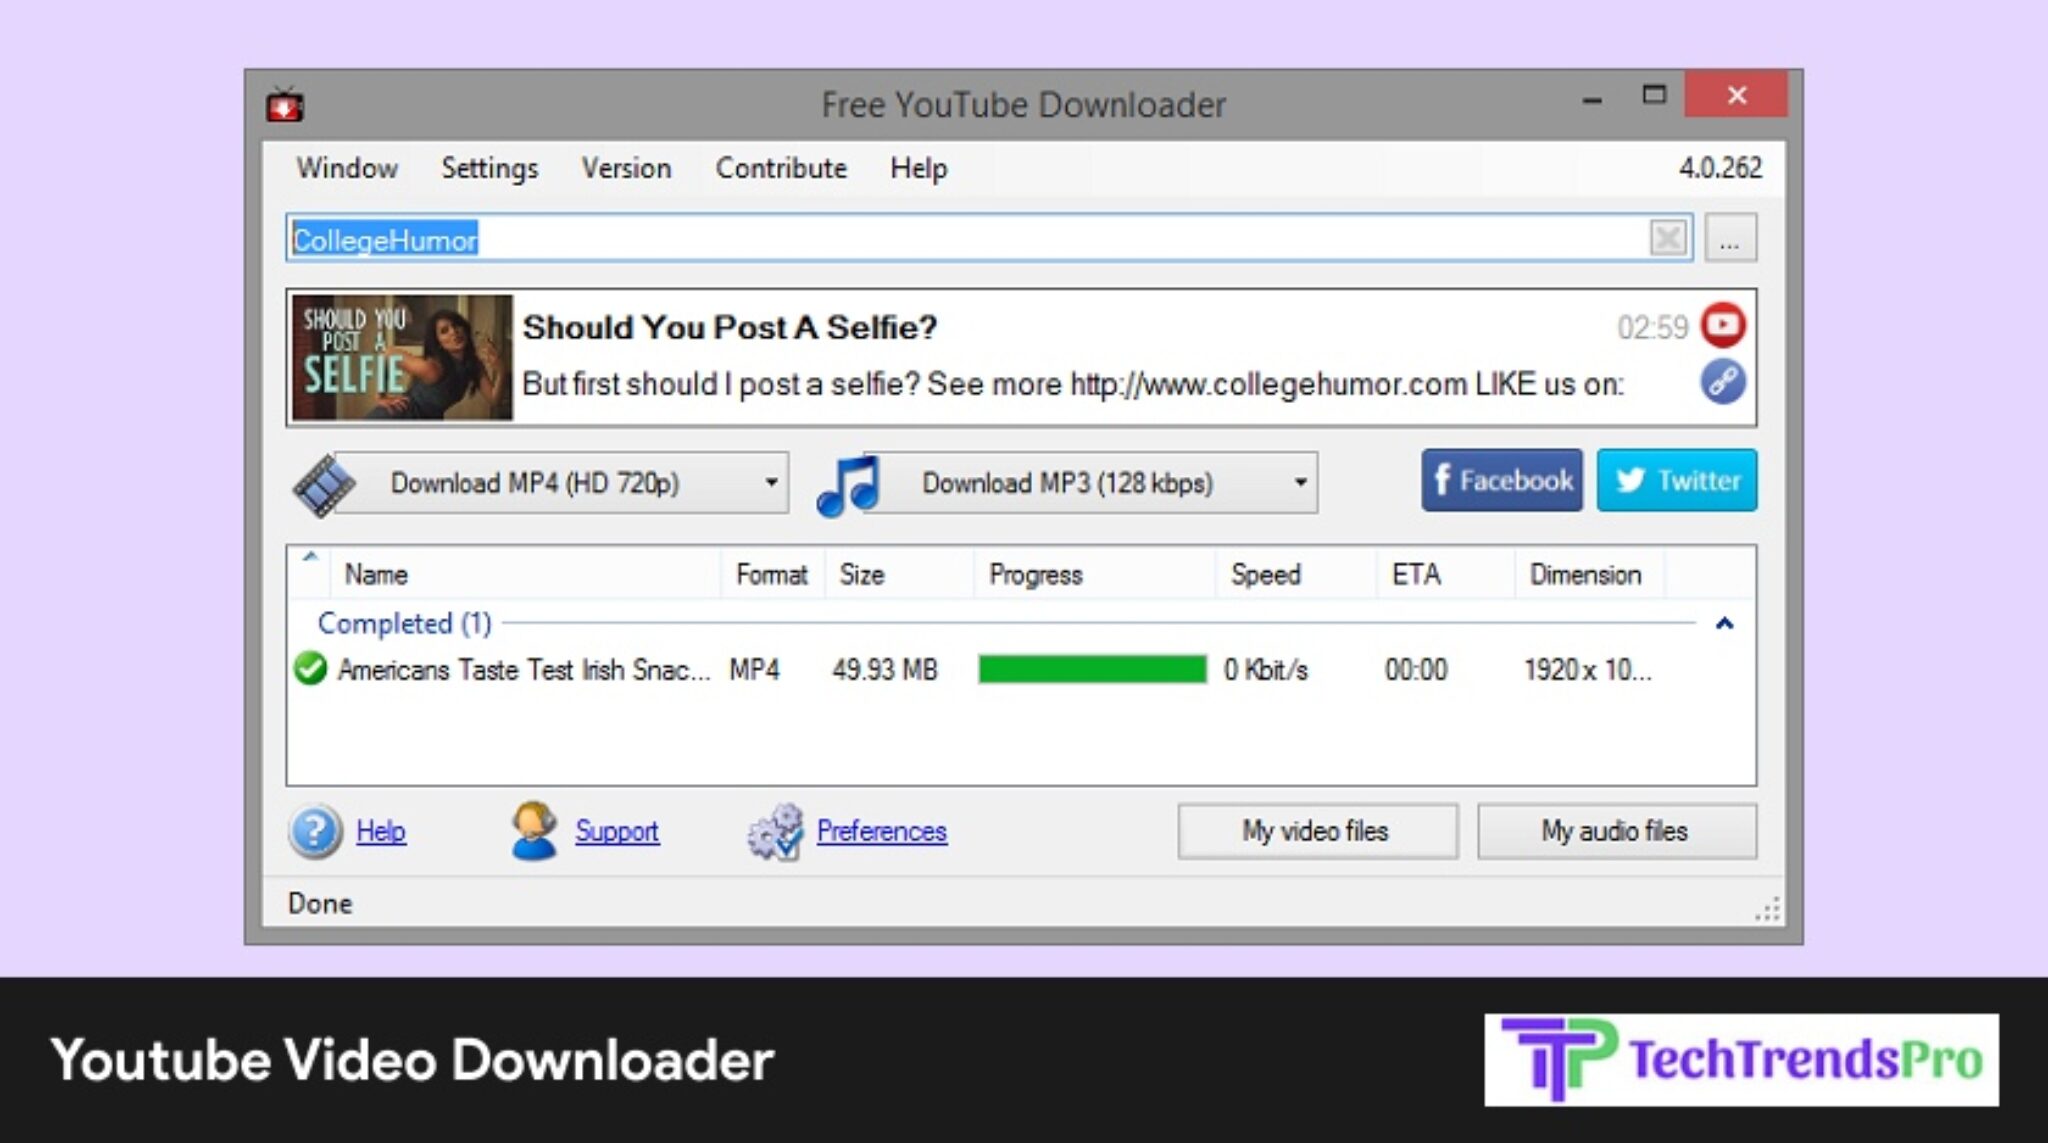This screenshot has width=2048, height=1143.
Task: Click the 49.93 MB size cell
Action: click(x=885, y=669)
